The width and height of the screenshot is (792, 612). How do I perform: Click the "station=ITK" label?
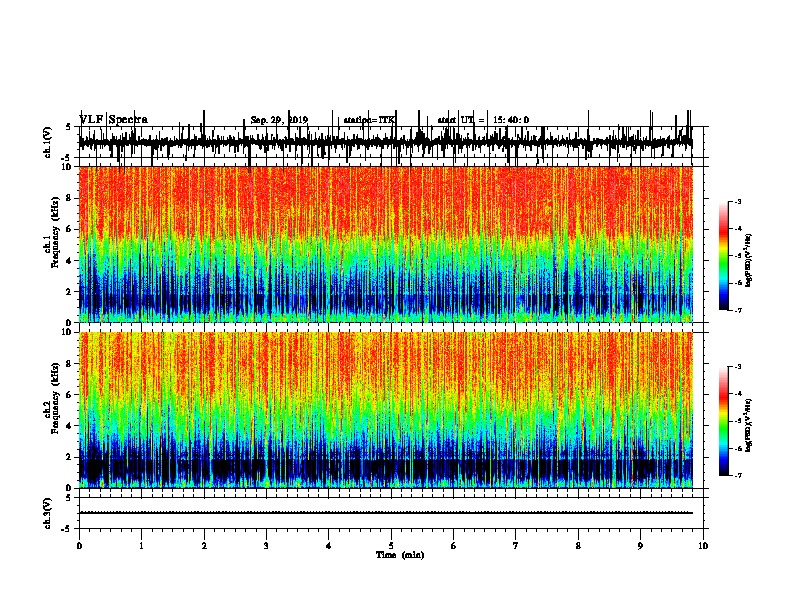tap(369, 120)
